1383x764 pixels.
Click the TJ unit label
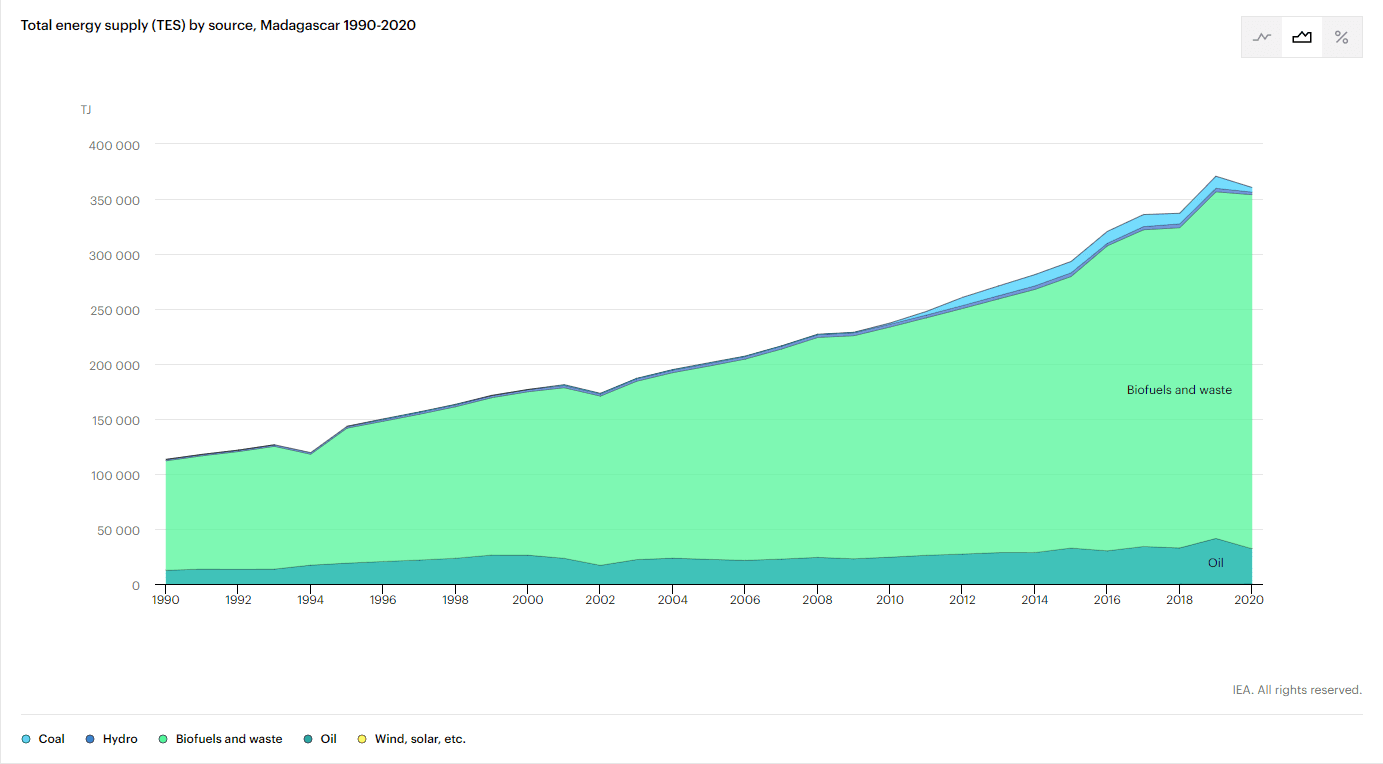pyautogui.click(x=86, y=110)
